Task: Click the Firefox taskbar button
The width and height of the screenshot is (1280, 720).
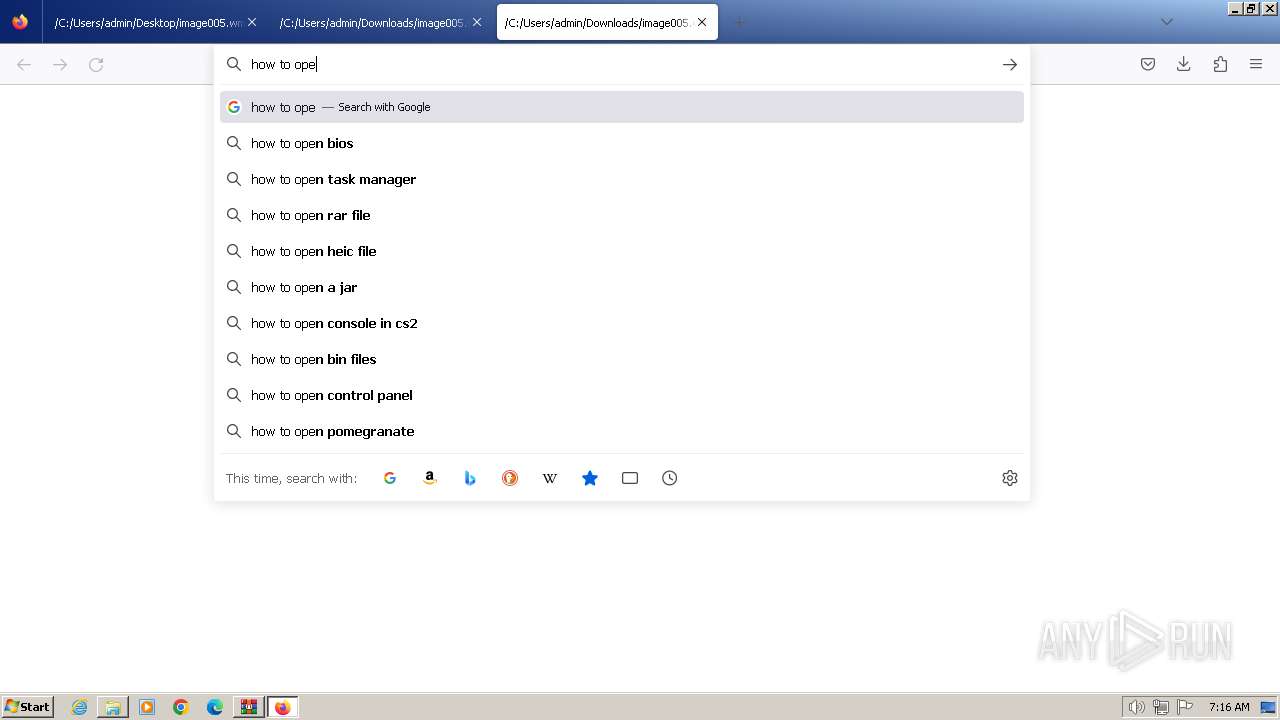Action: [x=282, y=707]
